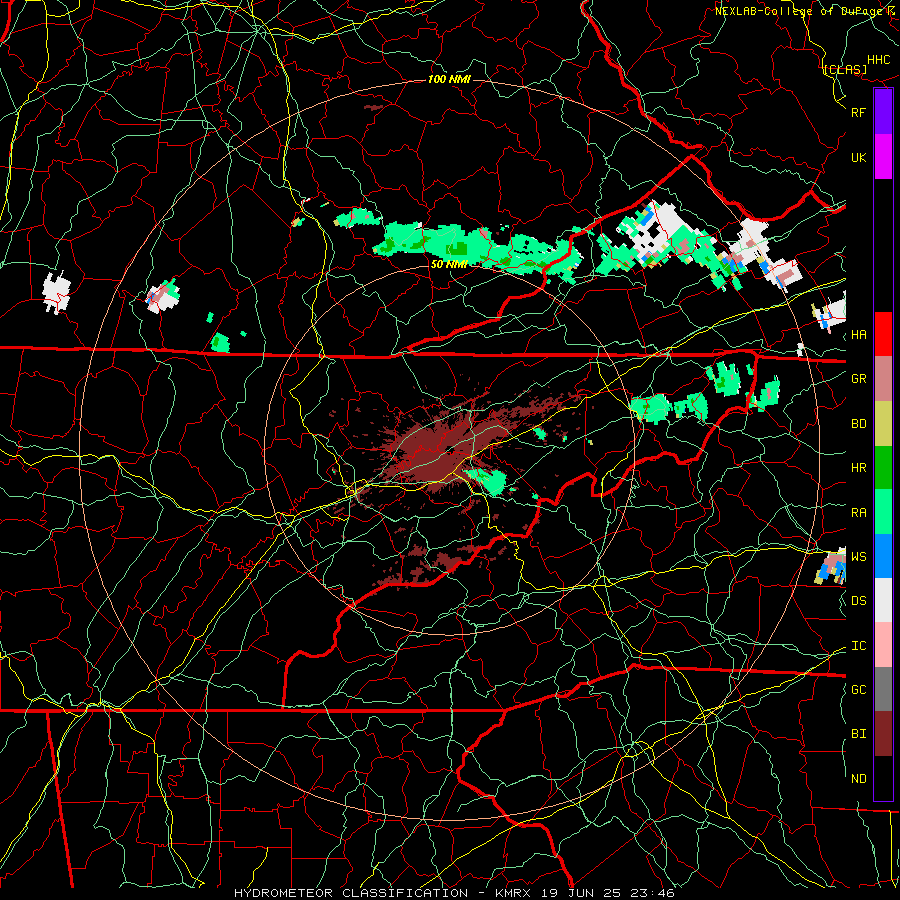900x900 pixels.
Task: Select the dusty pink GR legend swatch
Action: click(883, 379)
